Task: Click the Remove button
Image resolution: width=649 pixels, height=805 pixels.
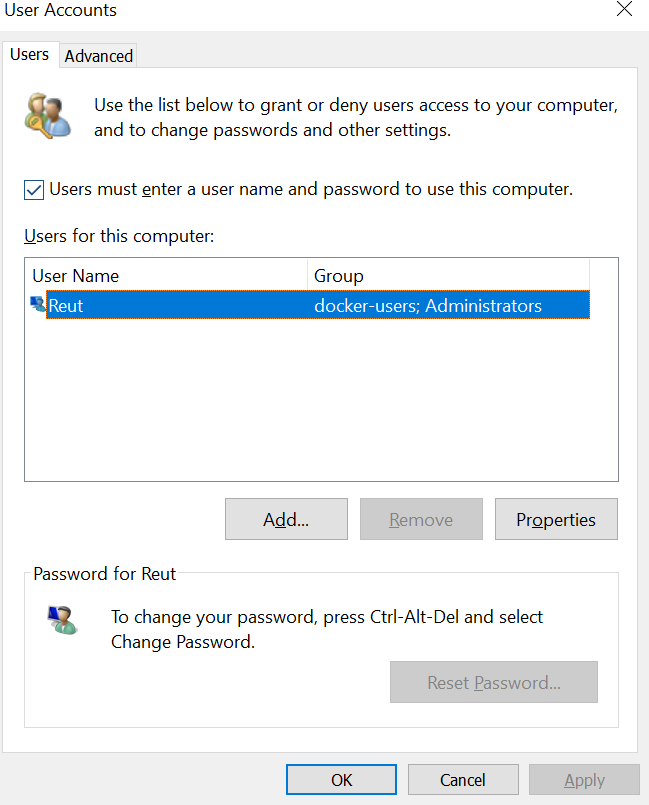Action: 421,519
